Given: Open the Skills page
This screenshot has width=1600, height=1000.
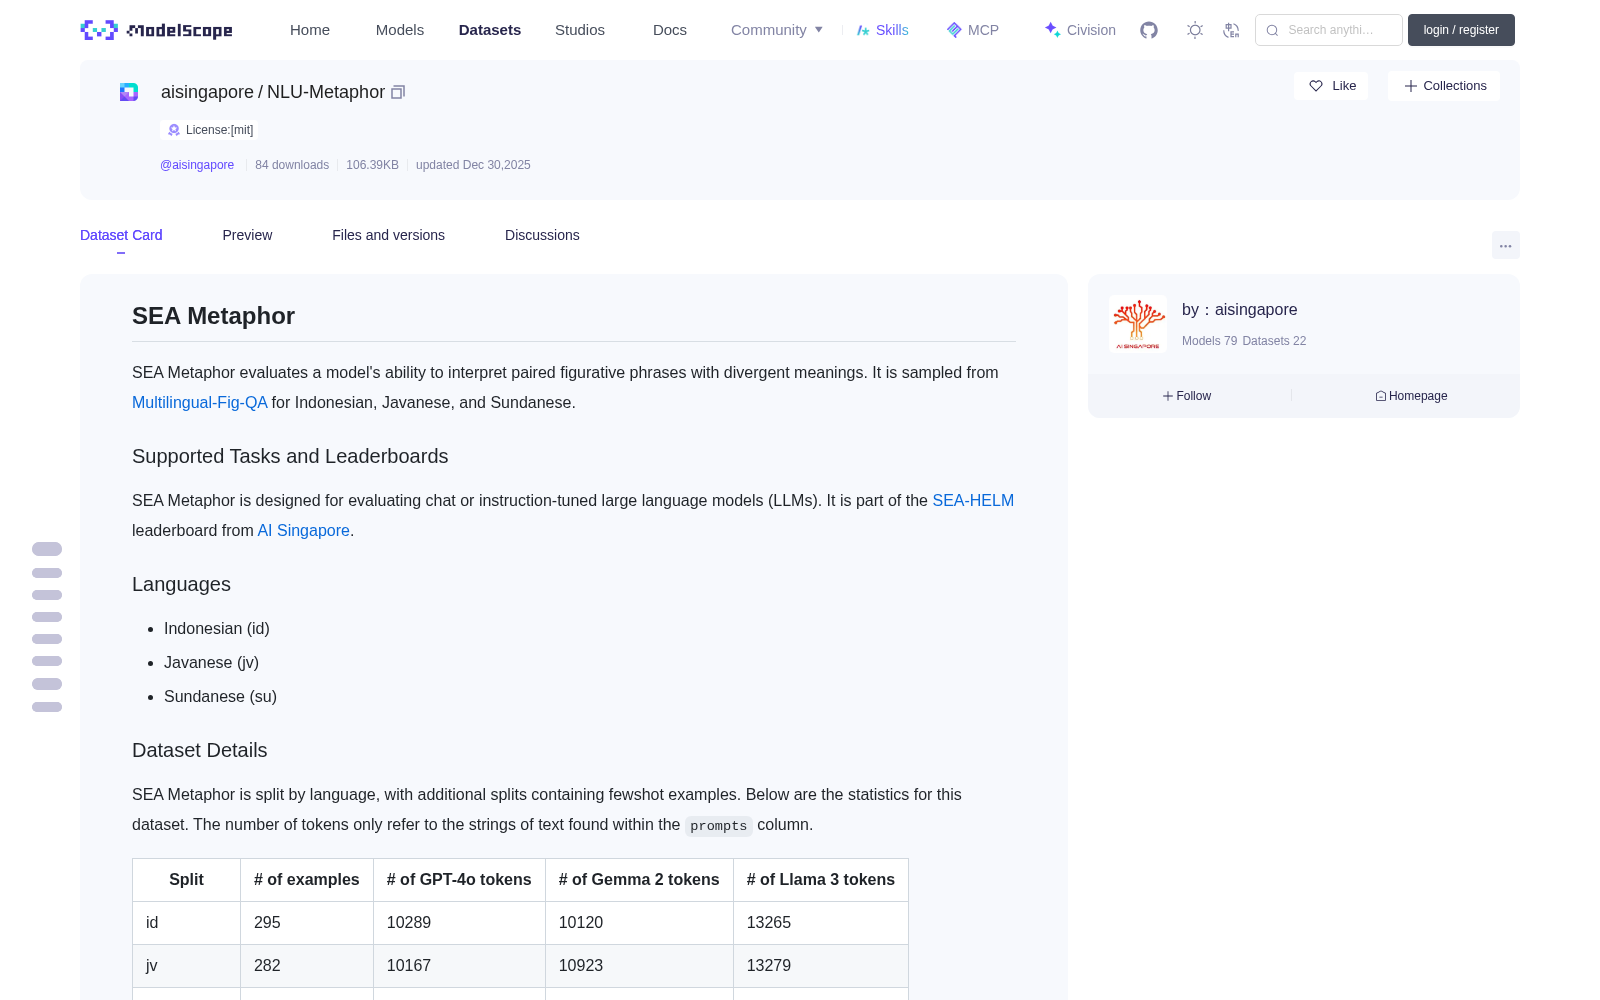Looking at the screenshot, I should point(882,30).
